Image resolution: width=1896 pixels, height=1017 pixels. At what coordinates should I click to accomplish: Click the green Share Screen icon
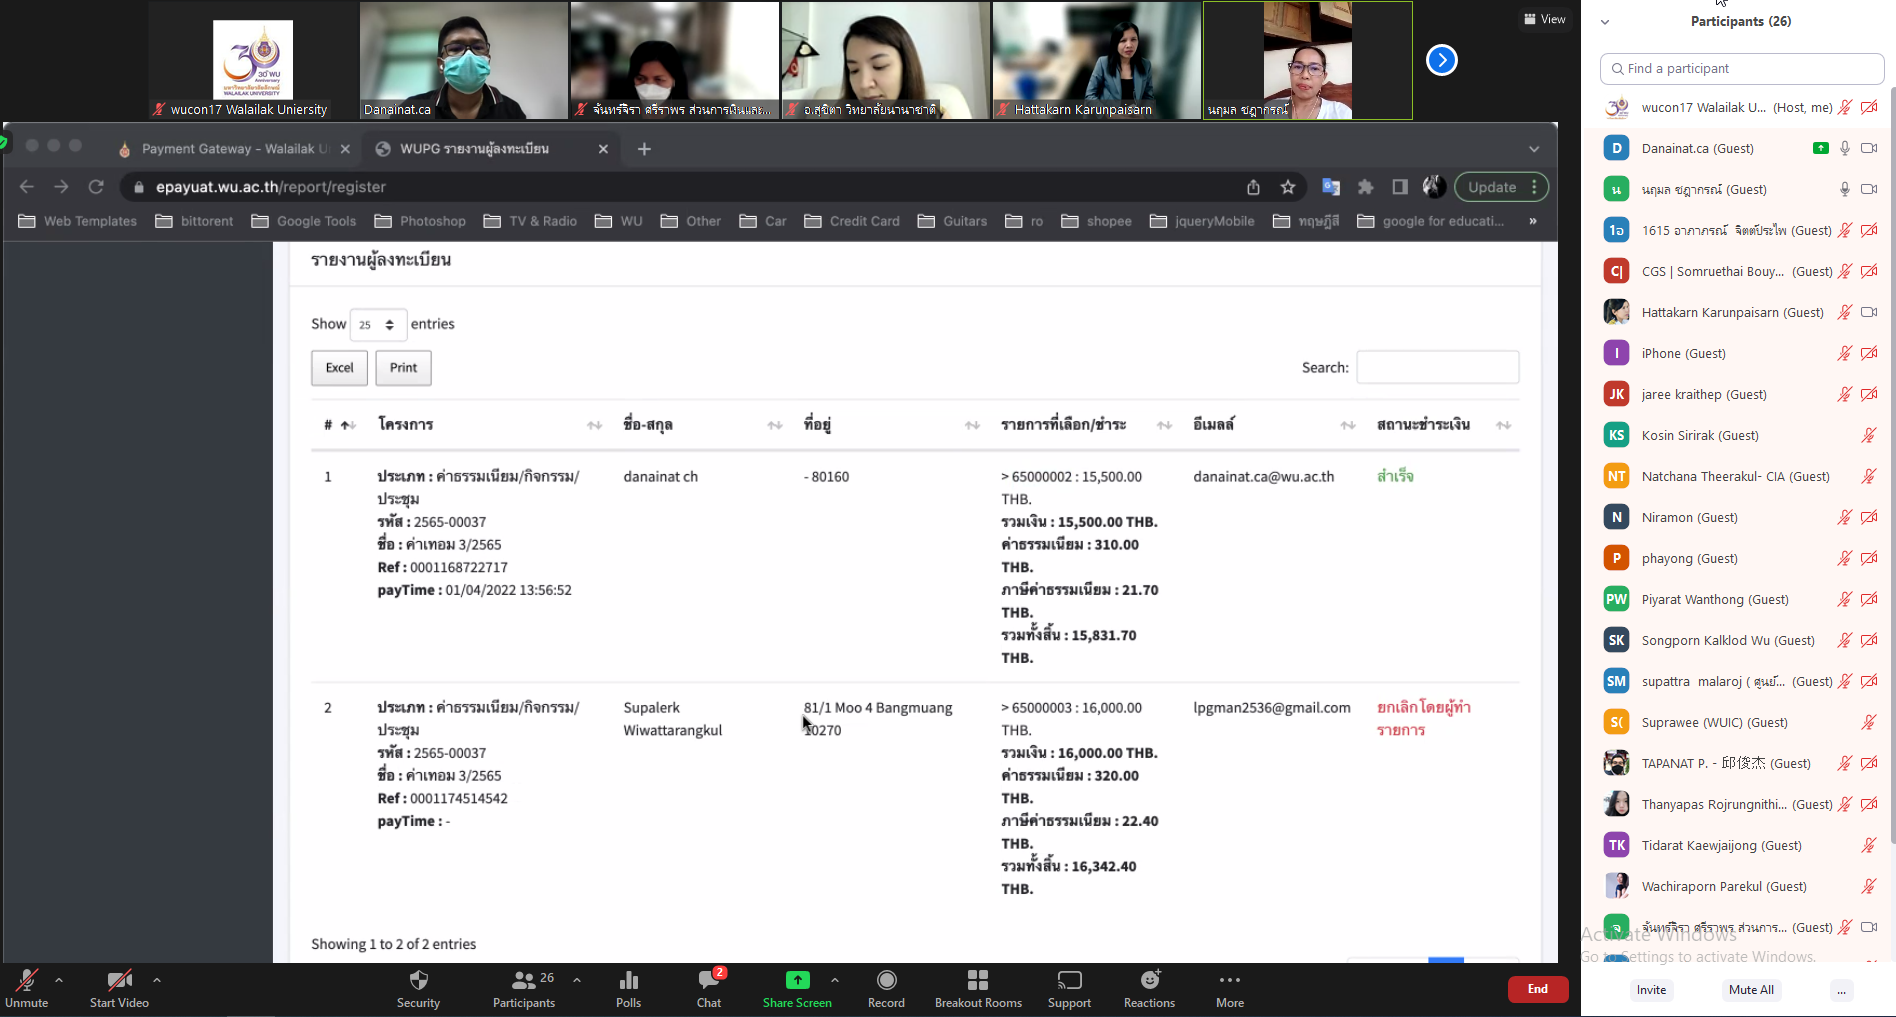[797, 981]
